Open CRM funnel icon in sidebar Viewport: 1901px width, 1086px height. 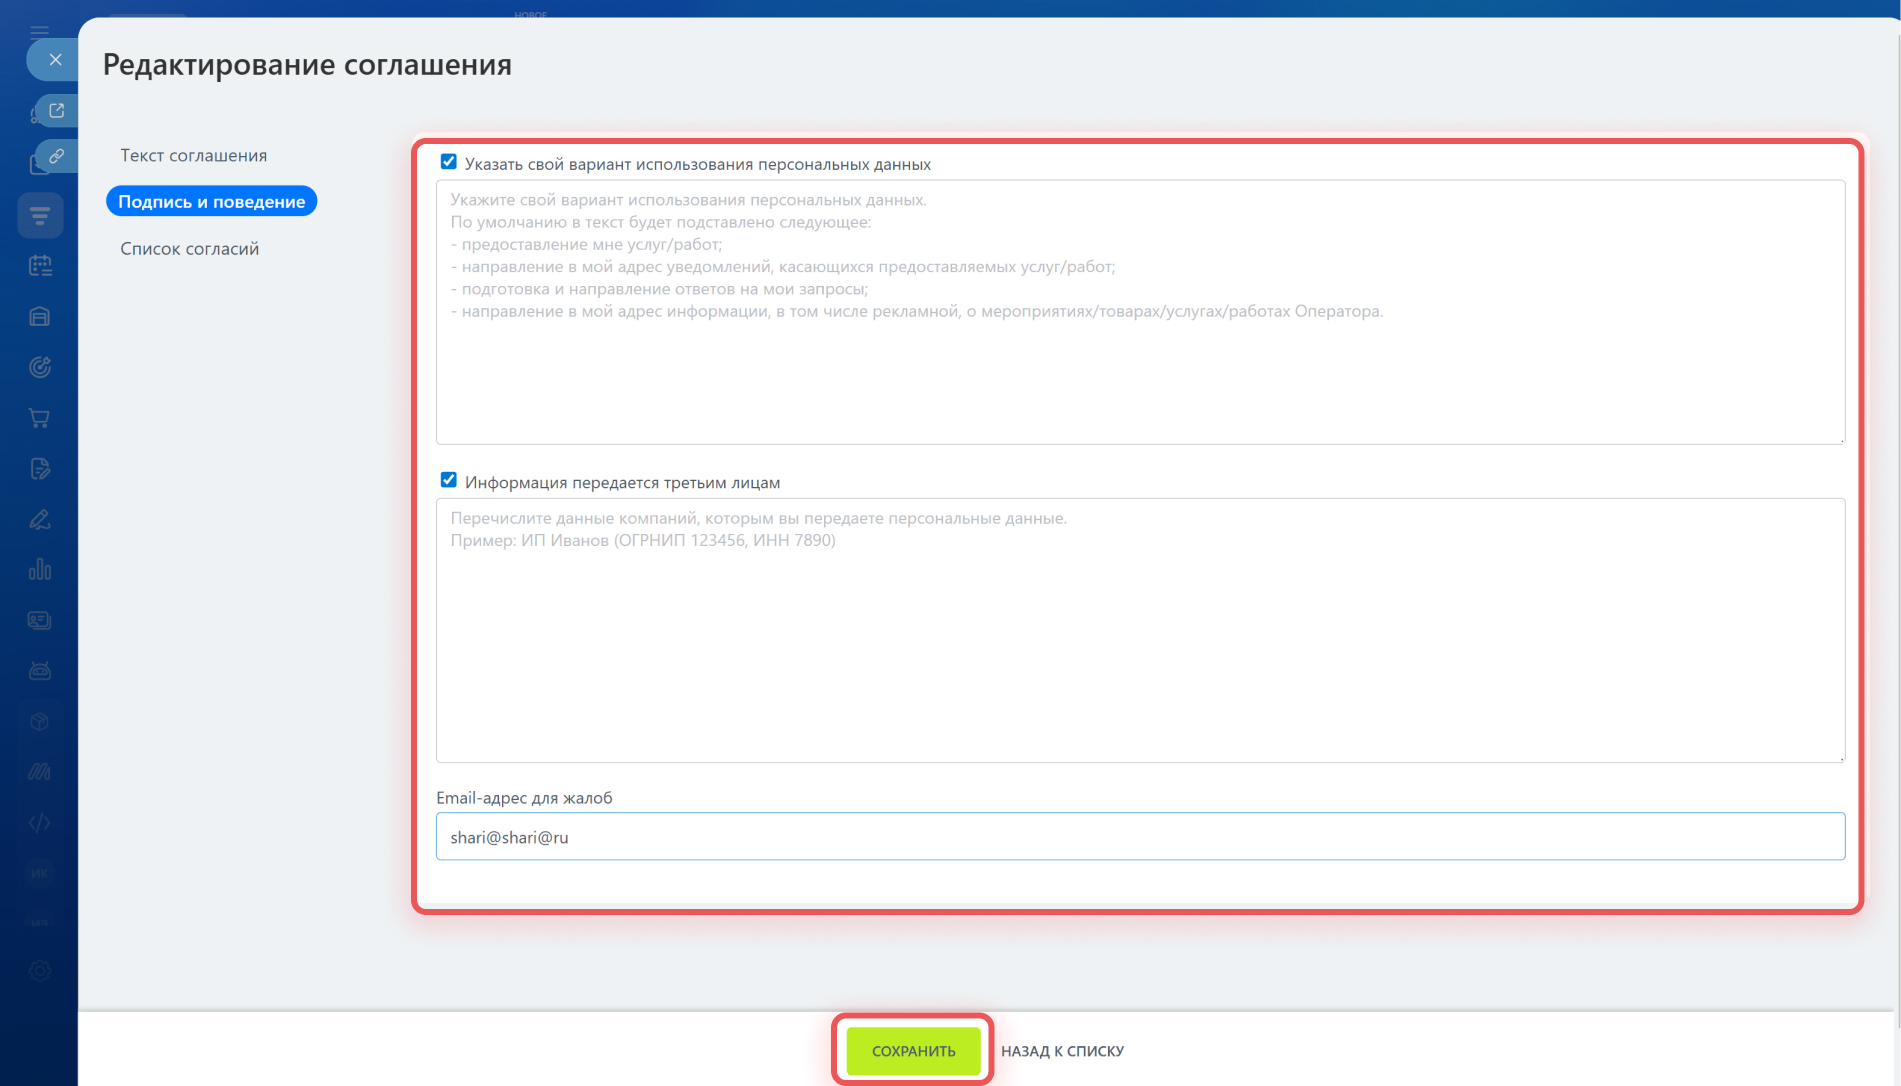coord(40,215)
